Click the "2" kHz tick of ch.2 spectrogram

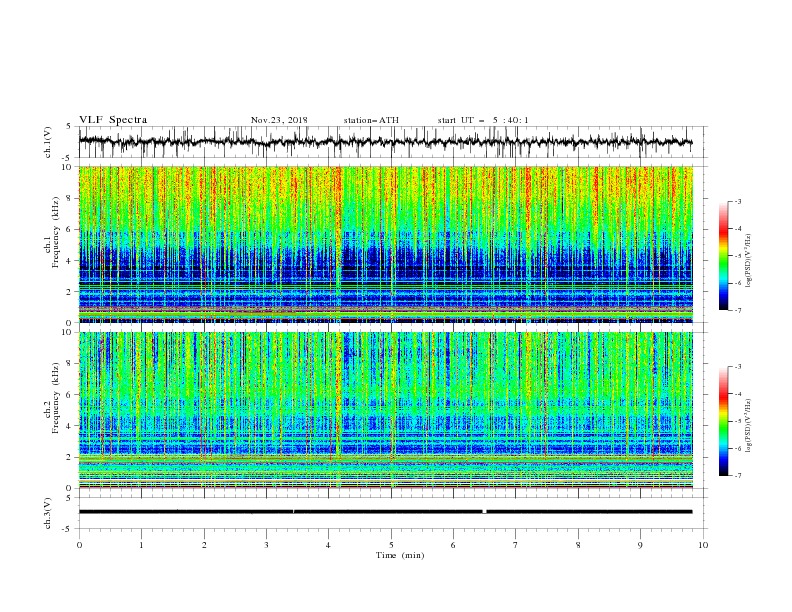(x=70, y=457)
